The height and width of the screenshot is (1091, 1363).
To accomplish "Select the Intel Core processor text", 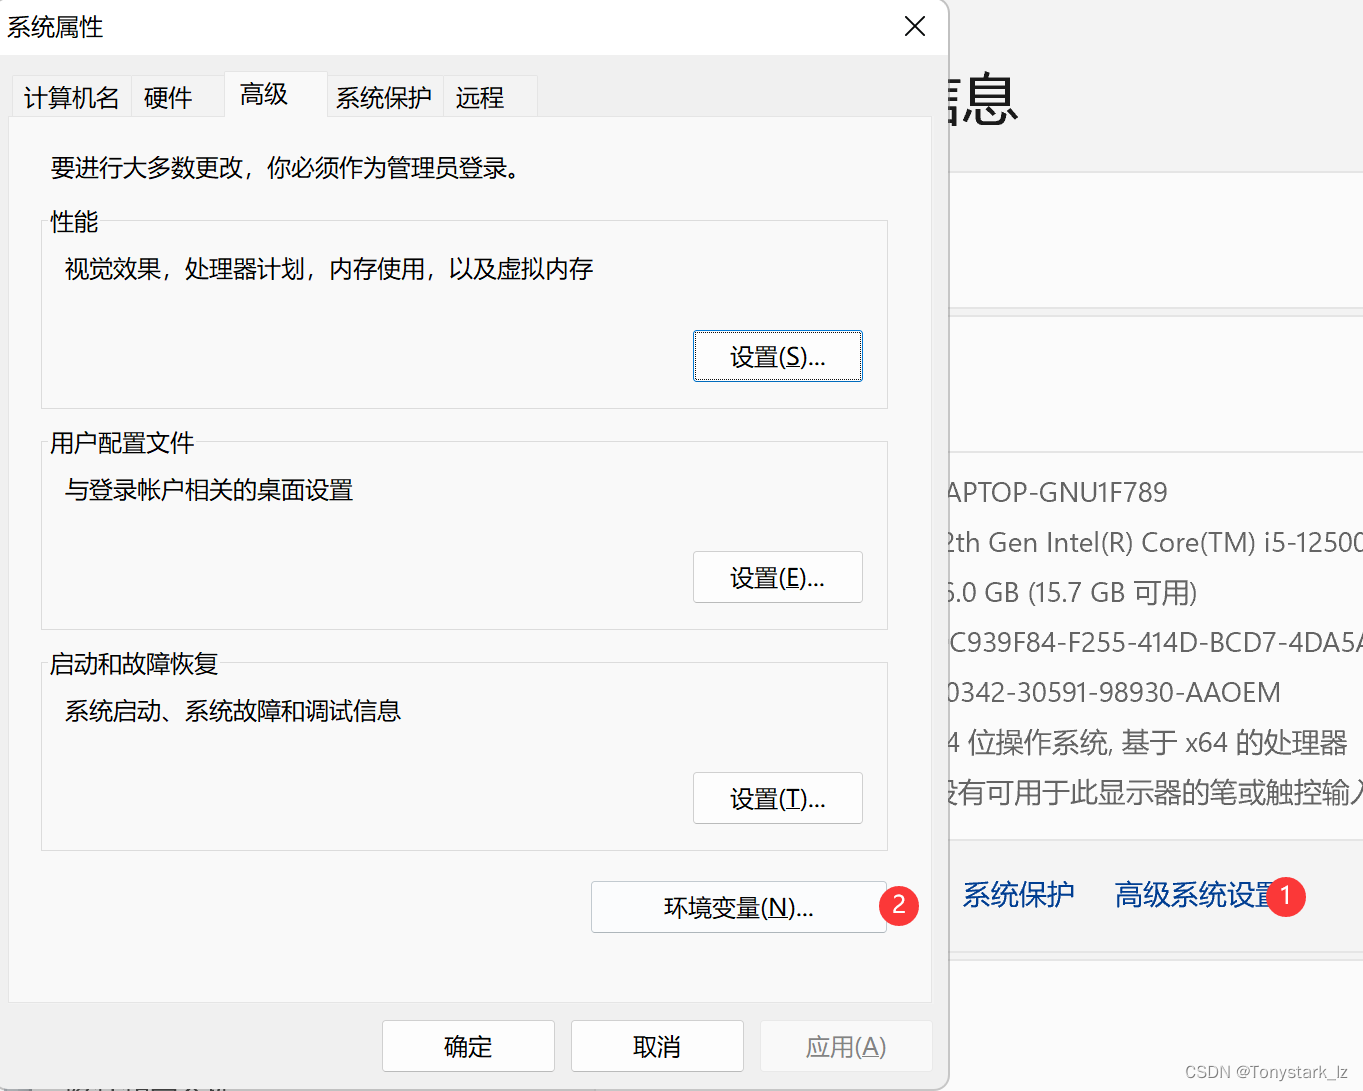I will [1155, 542].
